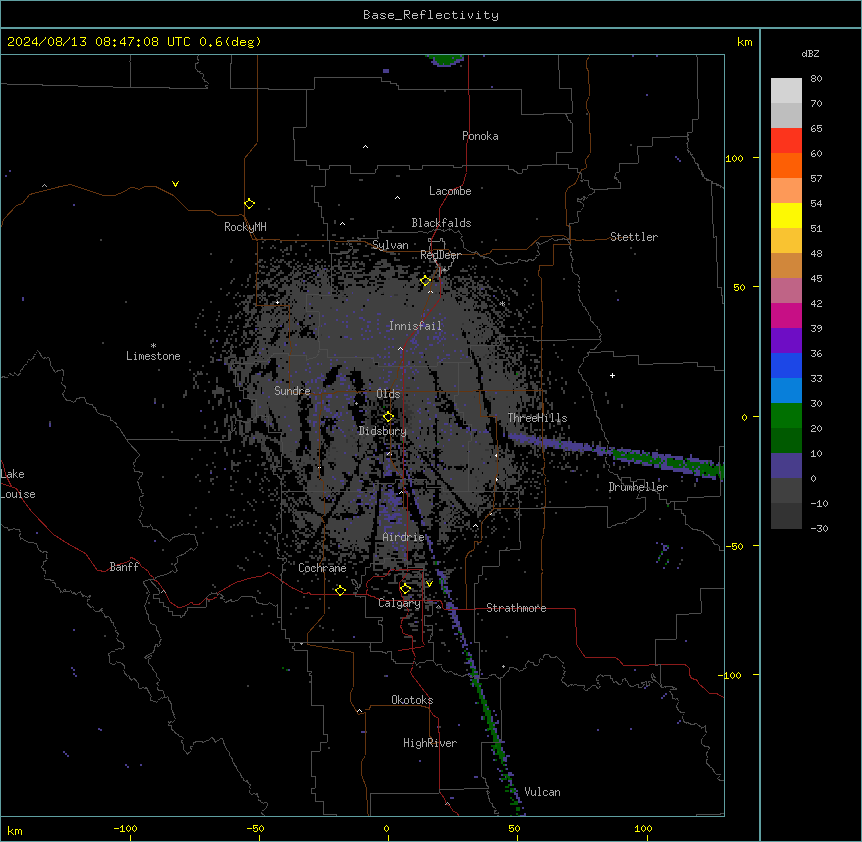Click the Drumheller town label
862x842 pixels.
pos(638,487)
